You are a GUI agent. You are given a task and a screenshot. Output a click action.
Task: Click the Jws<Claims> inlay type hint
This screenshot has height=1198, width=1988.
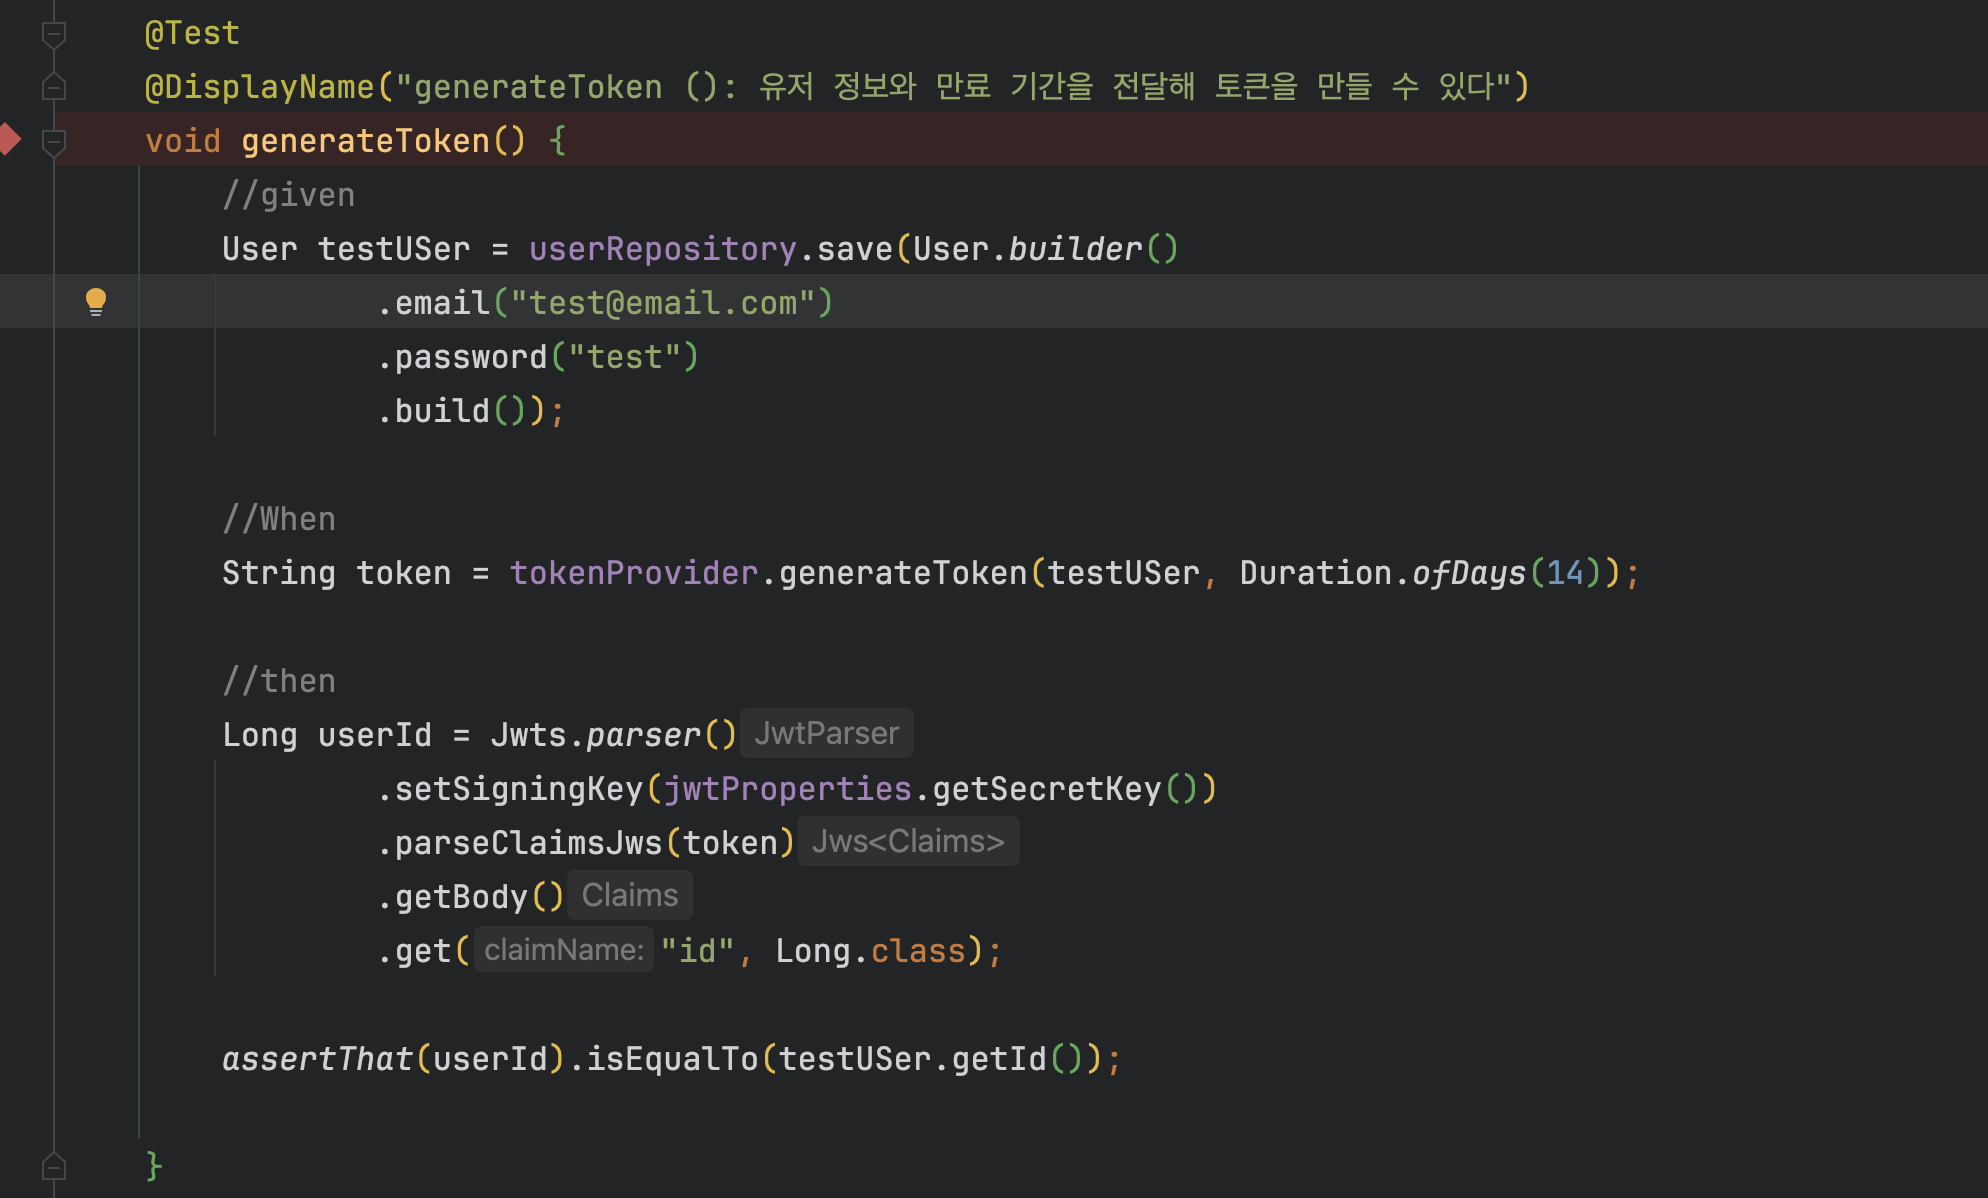907,842
